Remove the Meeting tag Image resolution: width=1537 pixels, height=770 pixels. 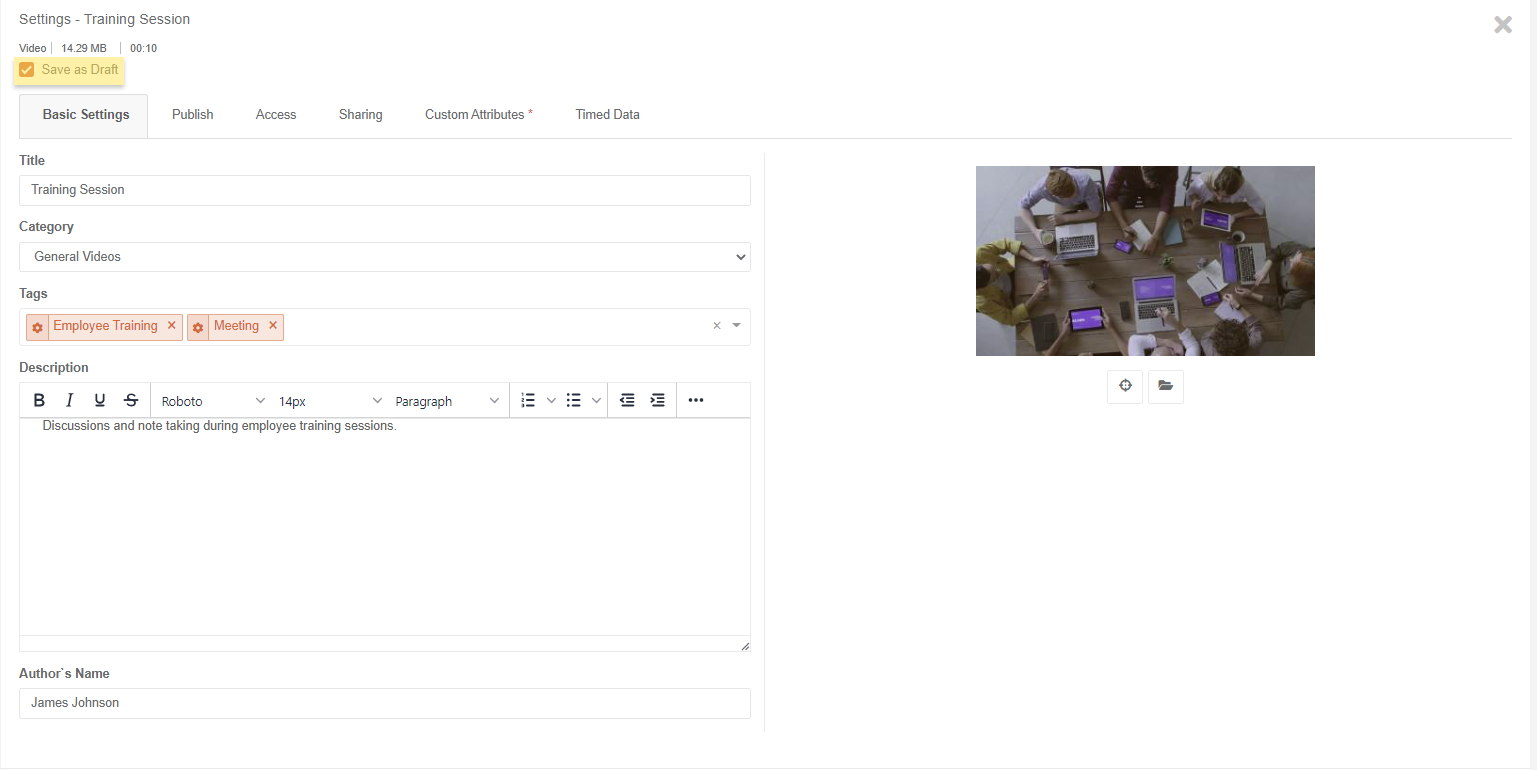[273, 326]
